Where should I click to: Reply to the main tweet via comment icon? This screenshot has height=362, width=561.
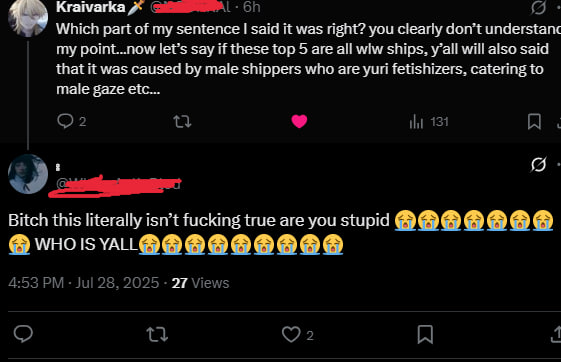[23, 334]
